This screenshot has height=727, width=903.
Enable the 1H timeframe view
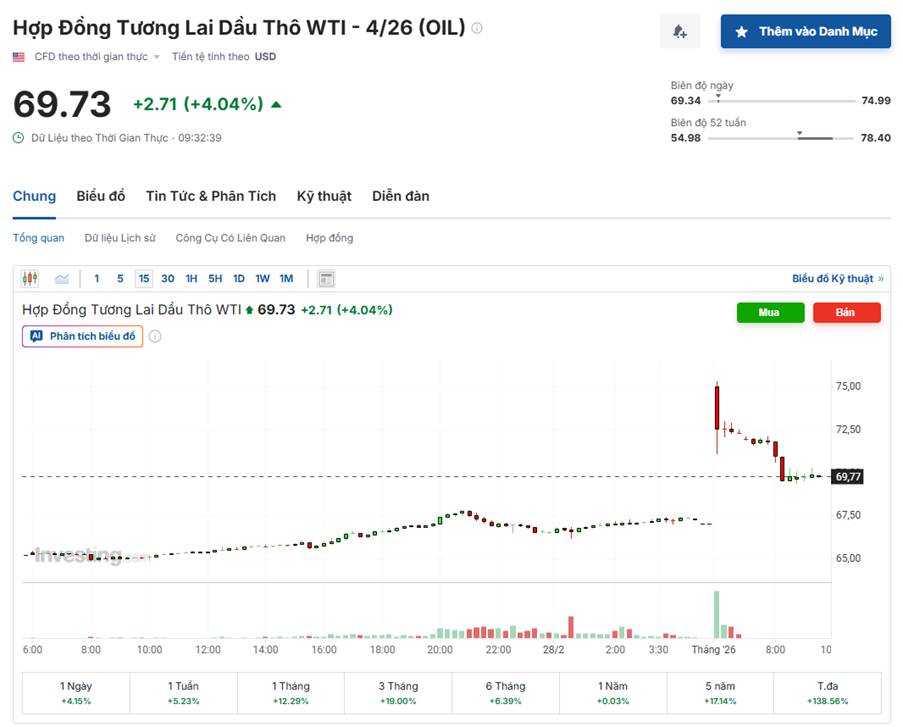click(x=190, y=278)
